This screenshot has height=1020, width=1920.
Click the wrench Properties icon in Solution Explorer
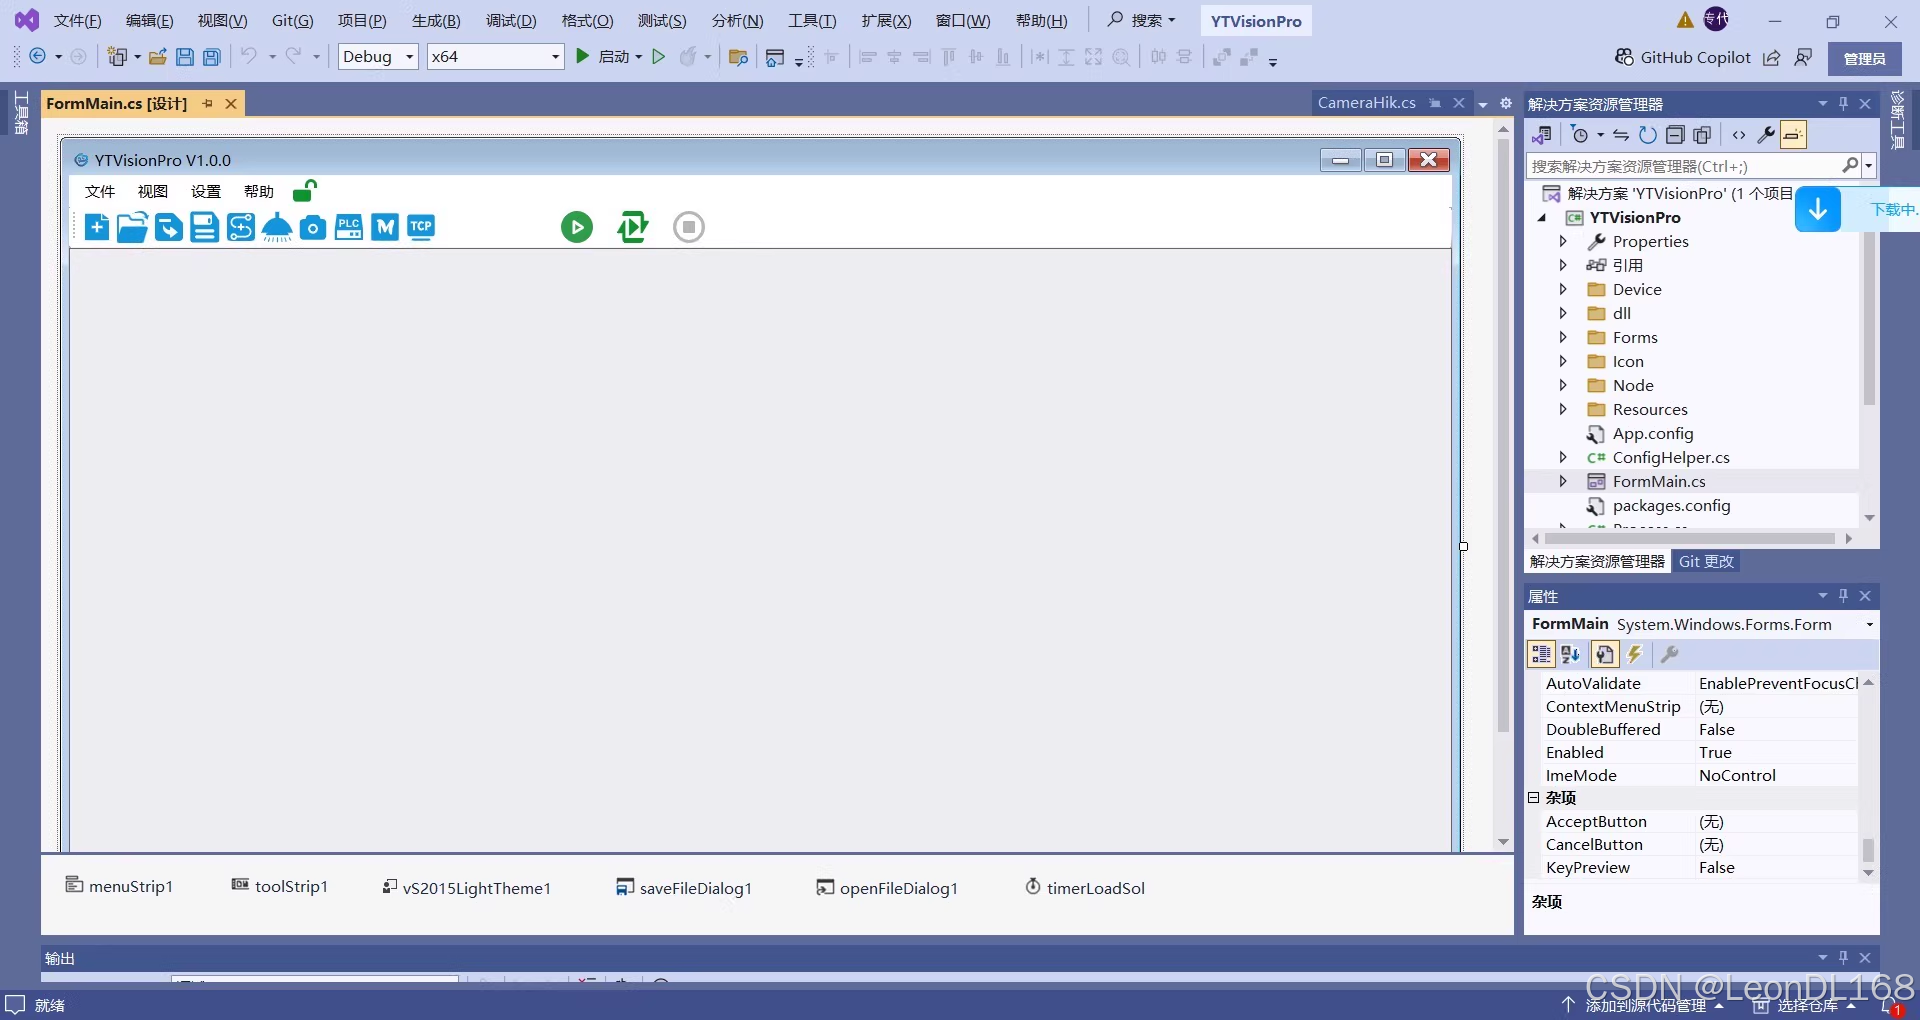pos(1766,135)
